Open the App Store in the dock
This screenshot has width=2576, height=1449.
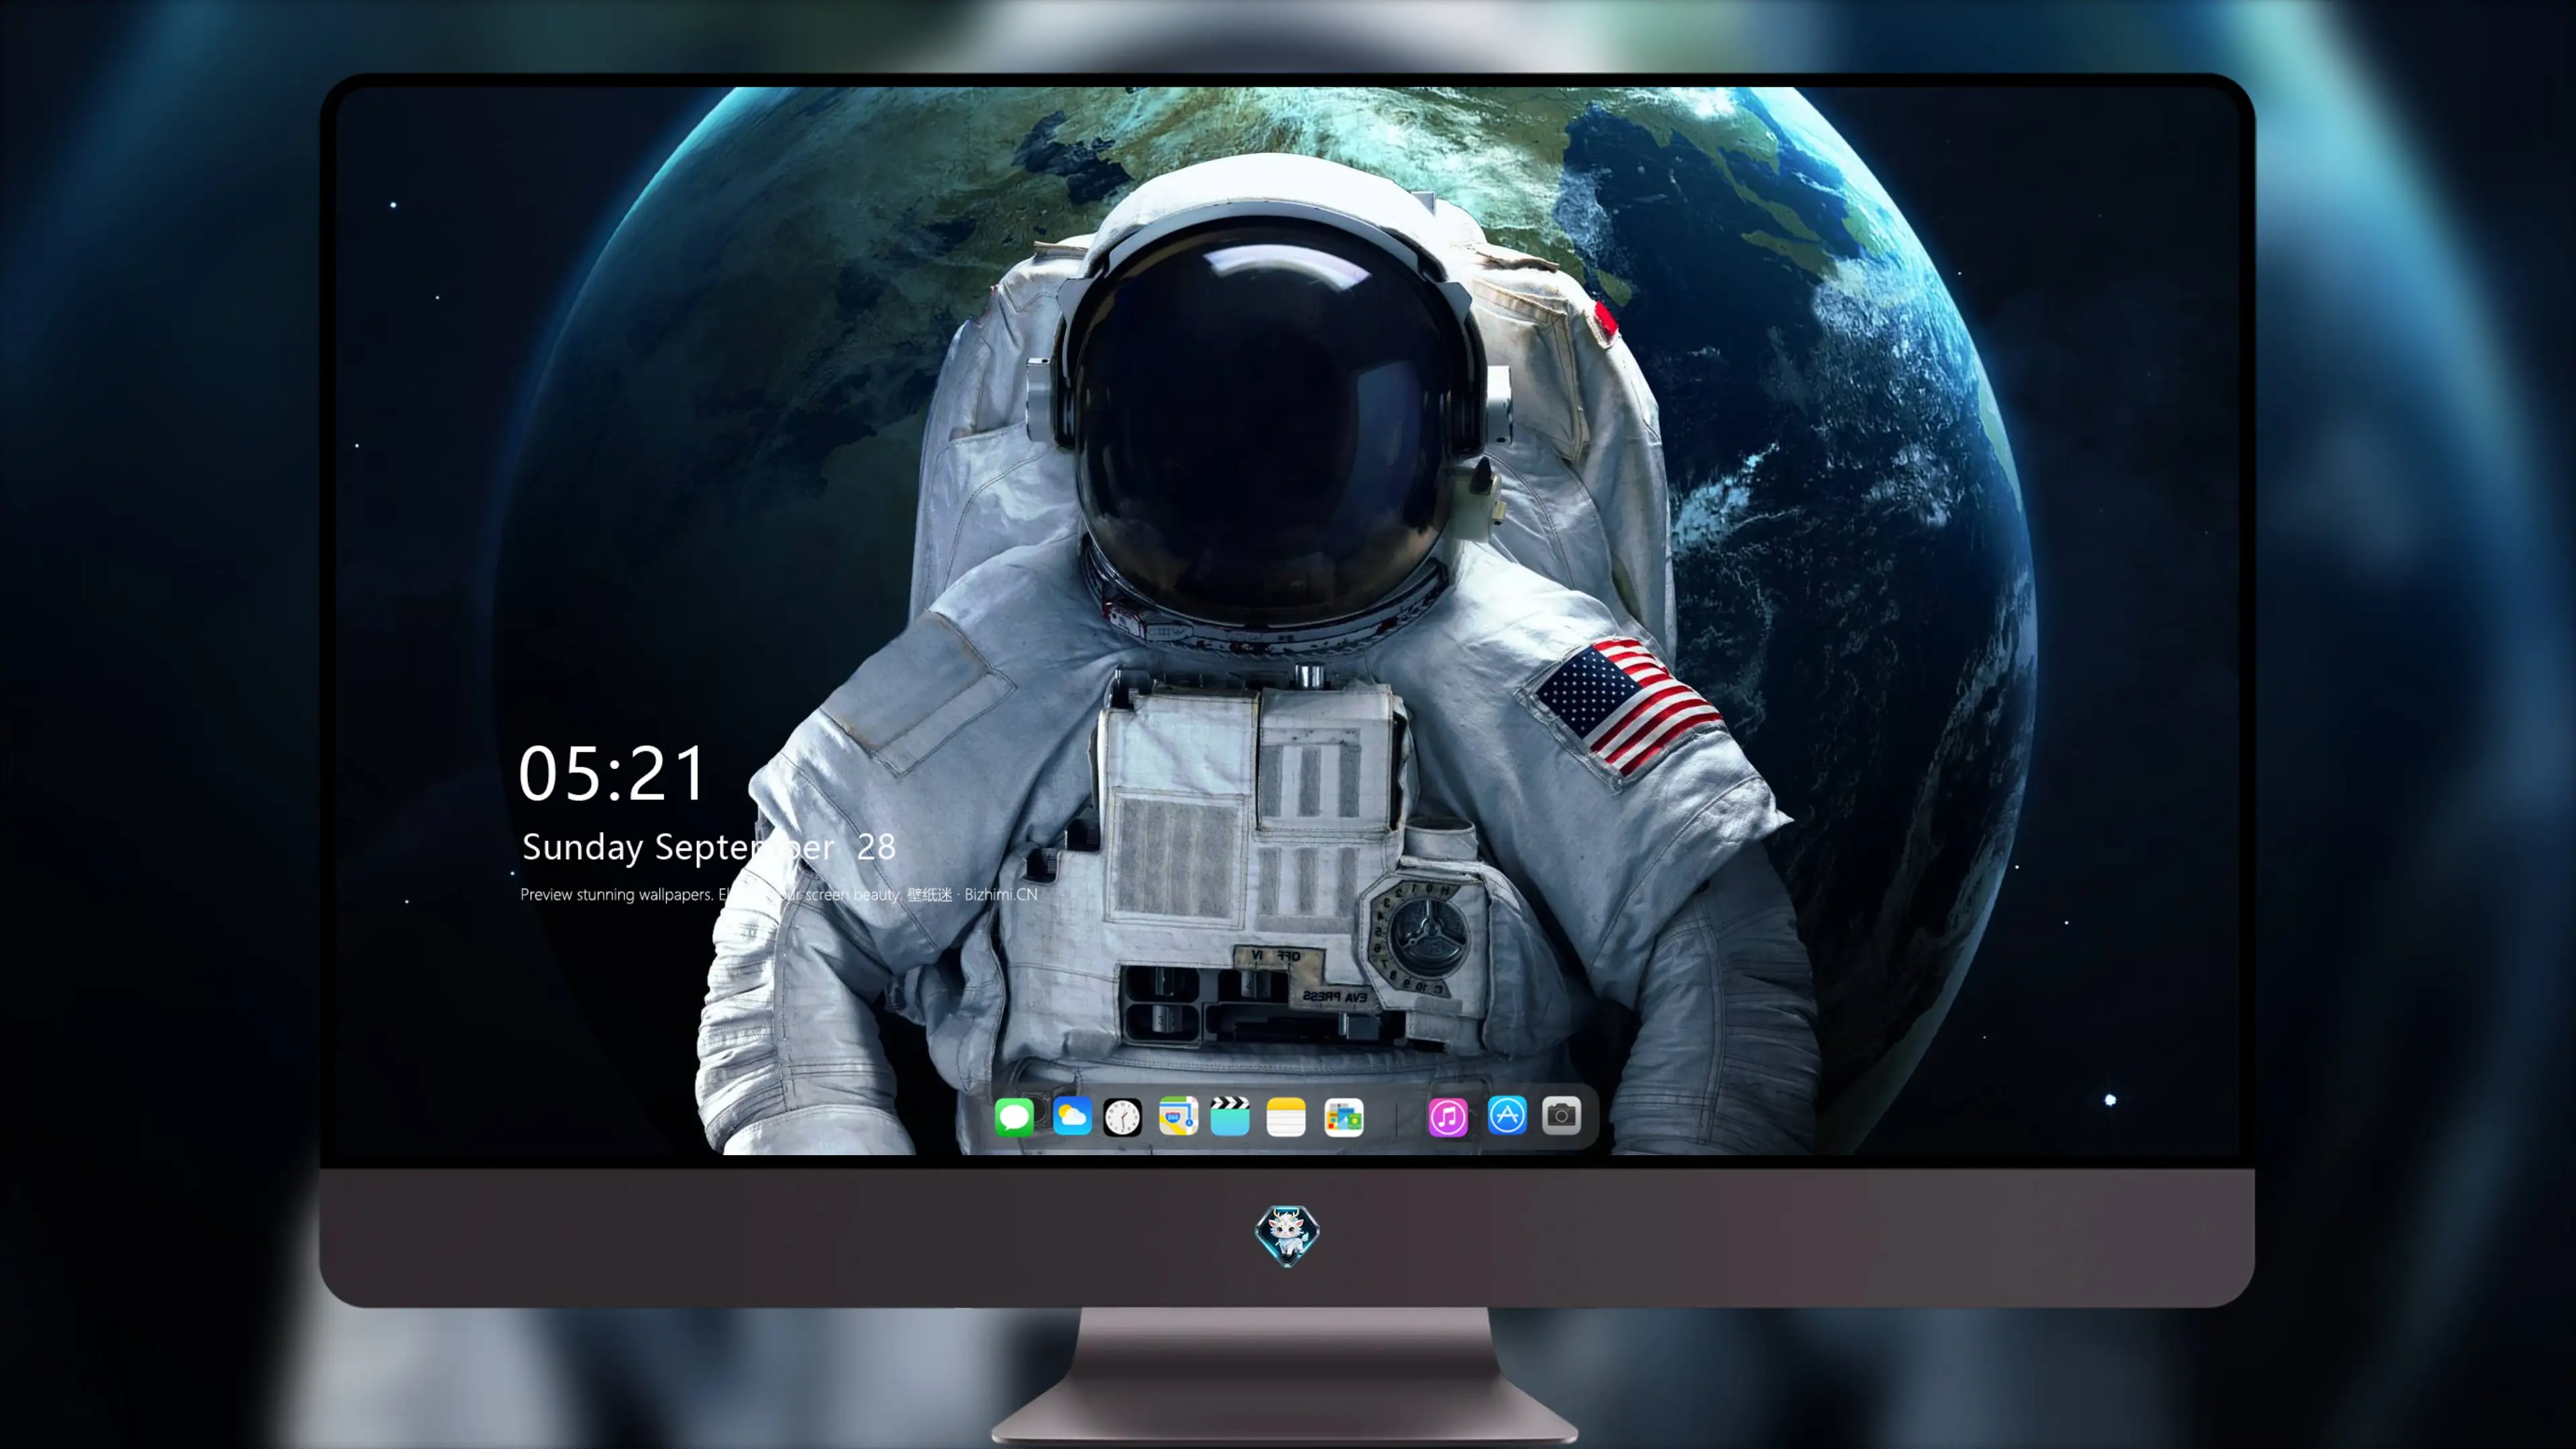(1507, 1115)
